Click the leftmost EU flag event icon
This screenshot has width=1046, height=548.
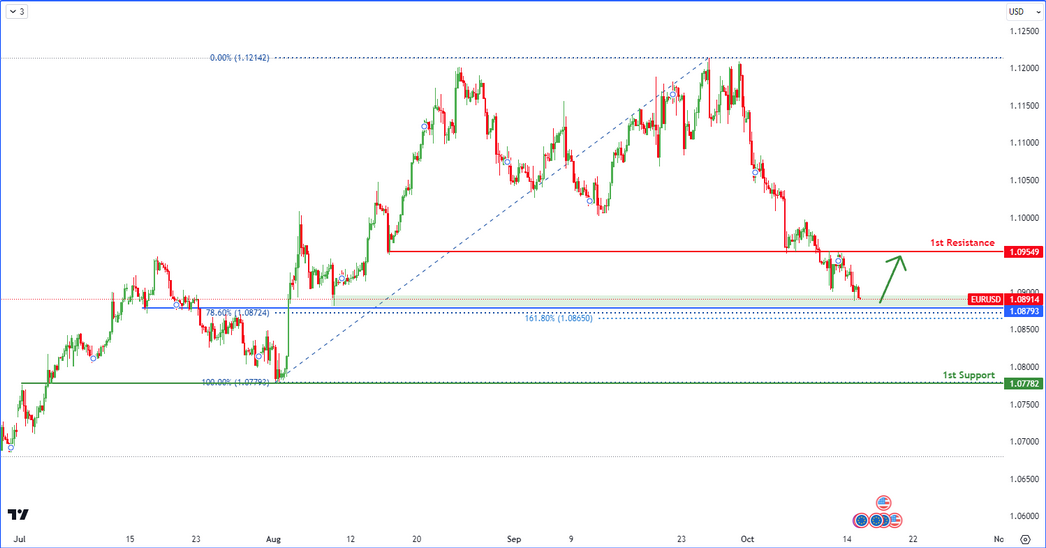tap(861, 520)
